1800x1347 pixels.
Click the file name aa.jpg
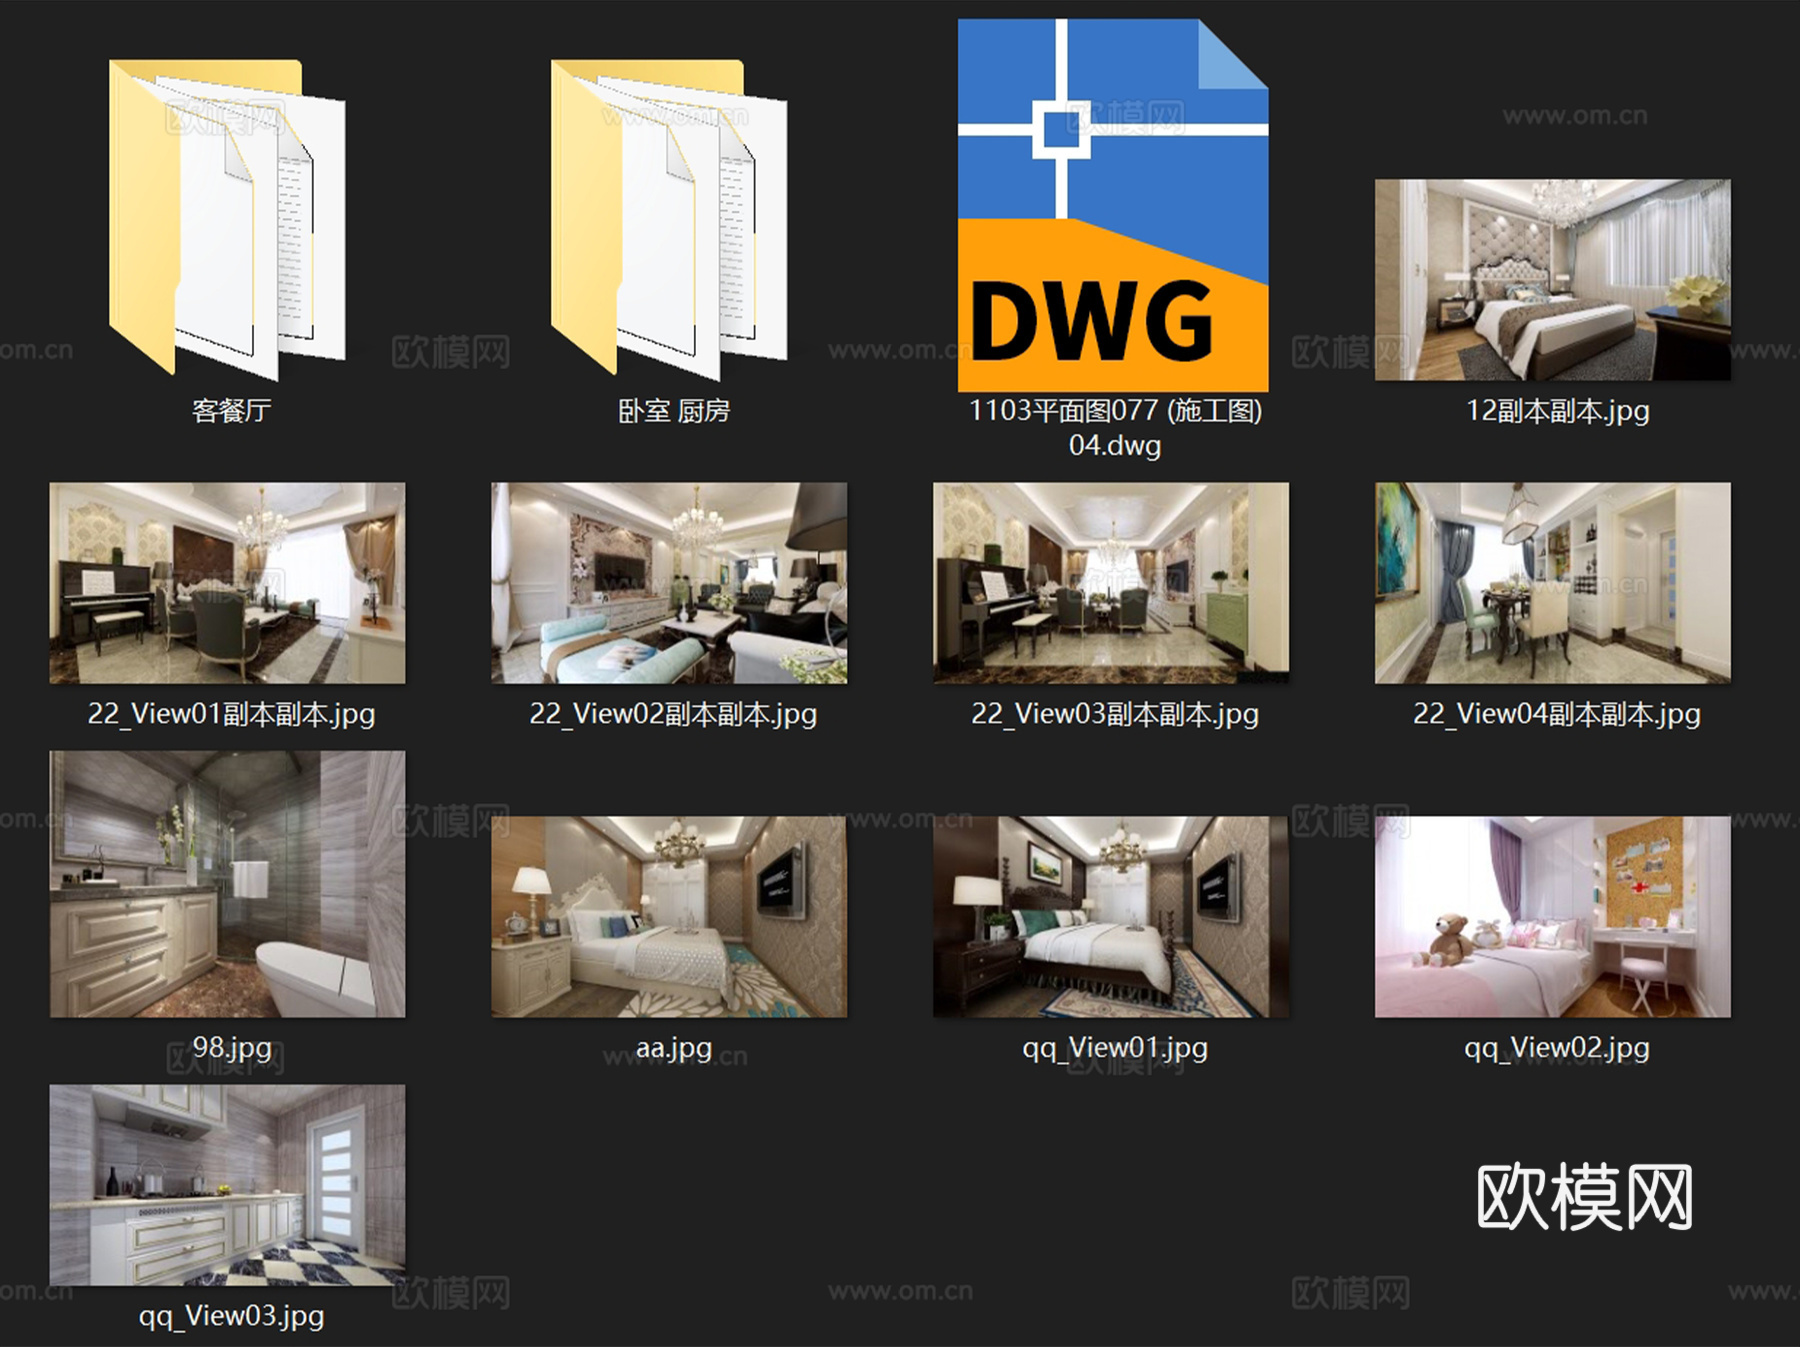(x=674, y=1048)
